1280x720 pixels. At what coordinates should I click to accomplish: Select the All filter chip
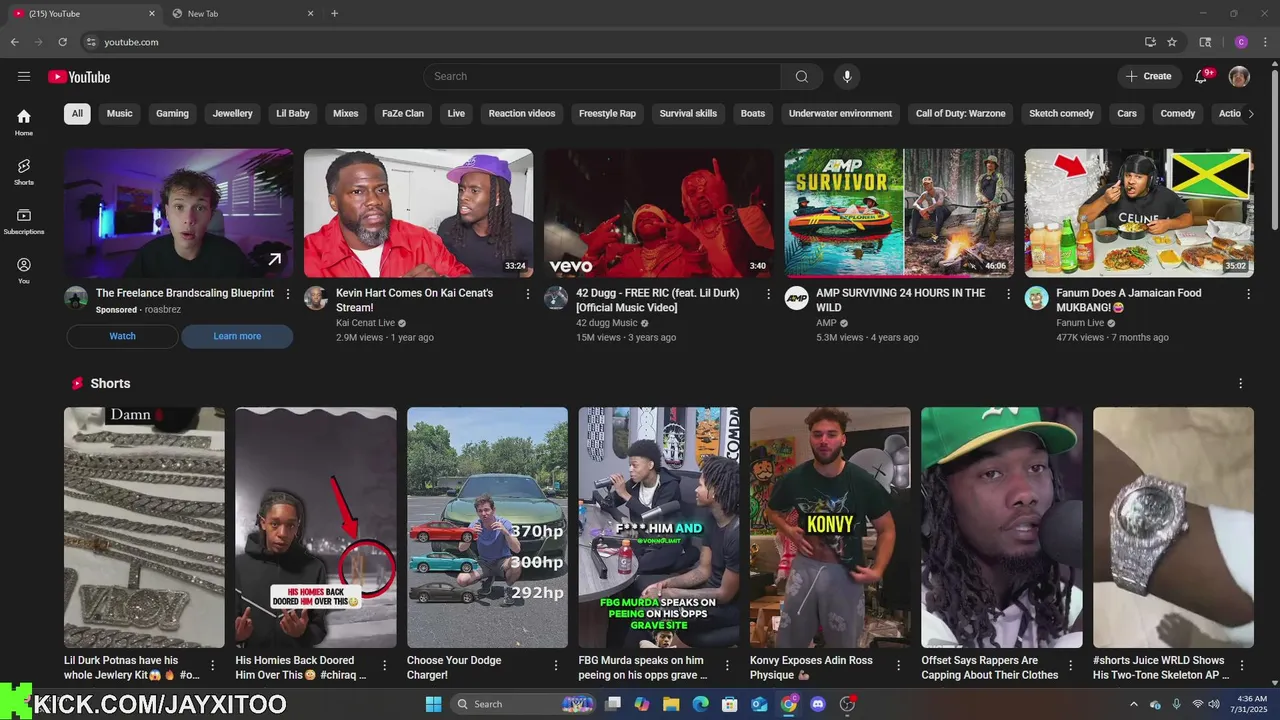click(x=77, y=113)
